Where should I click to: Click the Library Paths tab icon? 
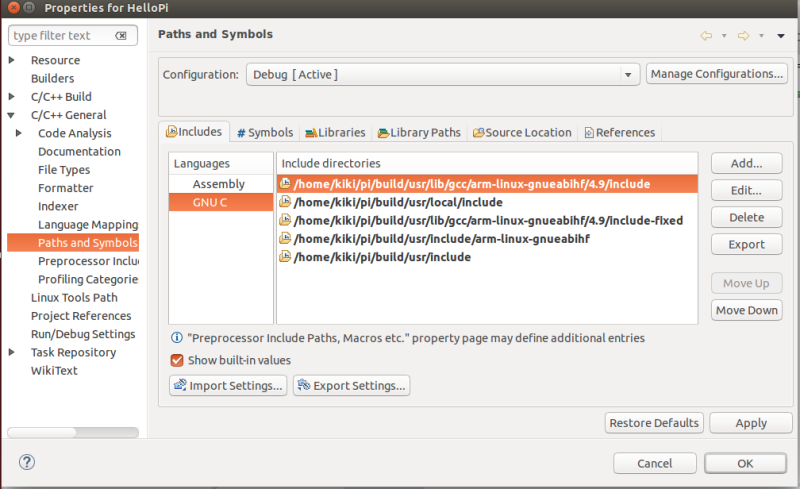pyautogui.click(x=383, y=133)
